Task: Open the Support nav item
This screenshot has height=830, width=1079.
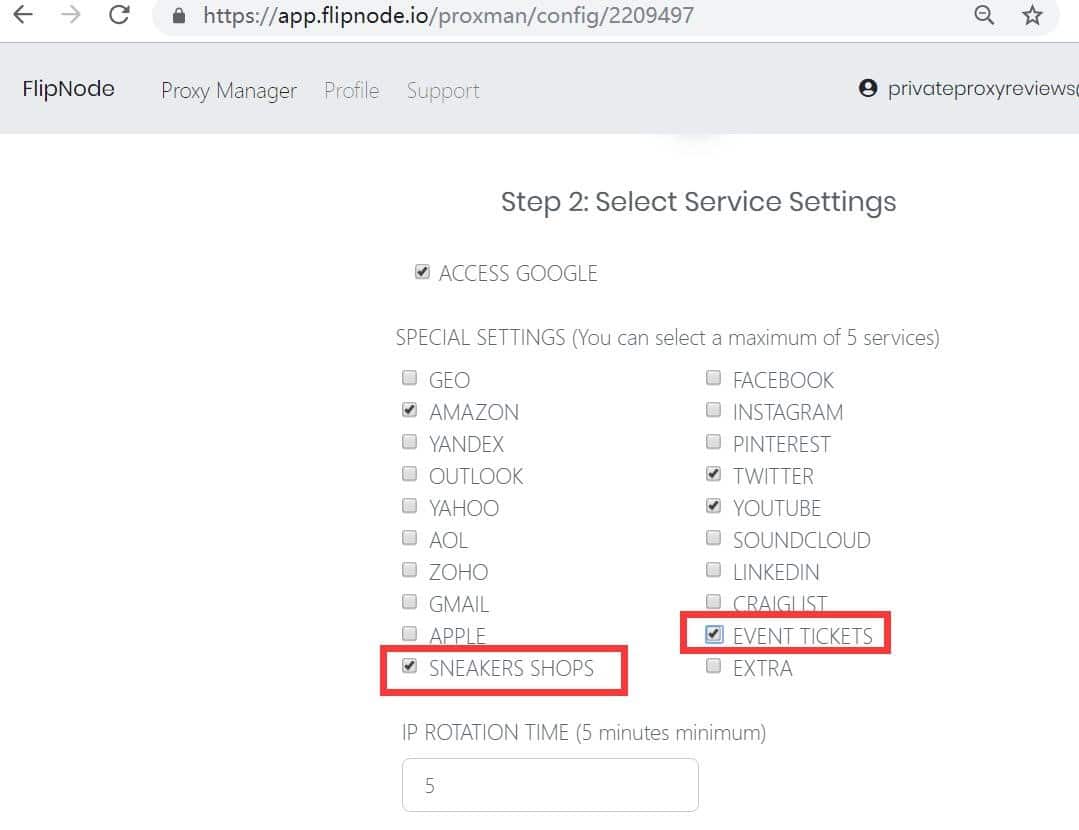Action: coord(443,90)
